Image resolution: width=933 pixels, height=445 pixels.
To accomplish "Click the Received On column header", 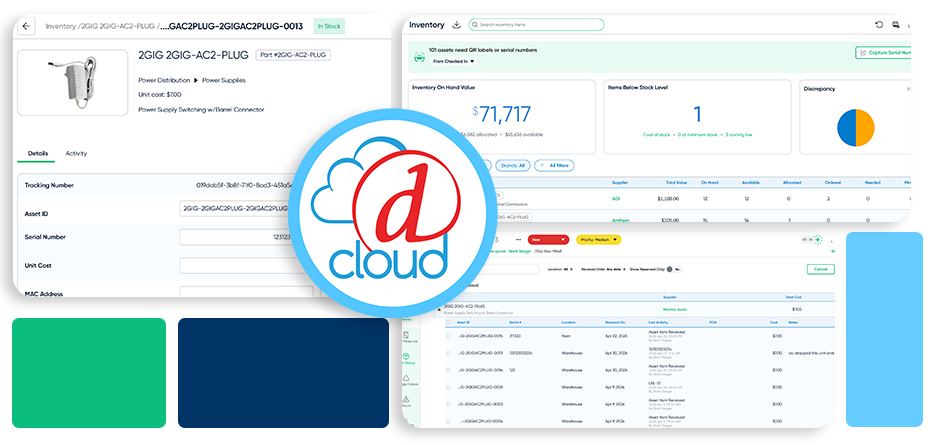I will pos(614,322).
